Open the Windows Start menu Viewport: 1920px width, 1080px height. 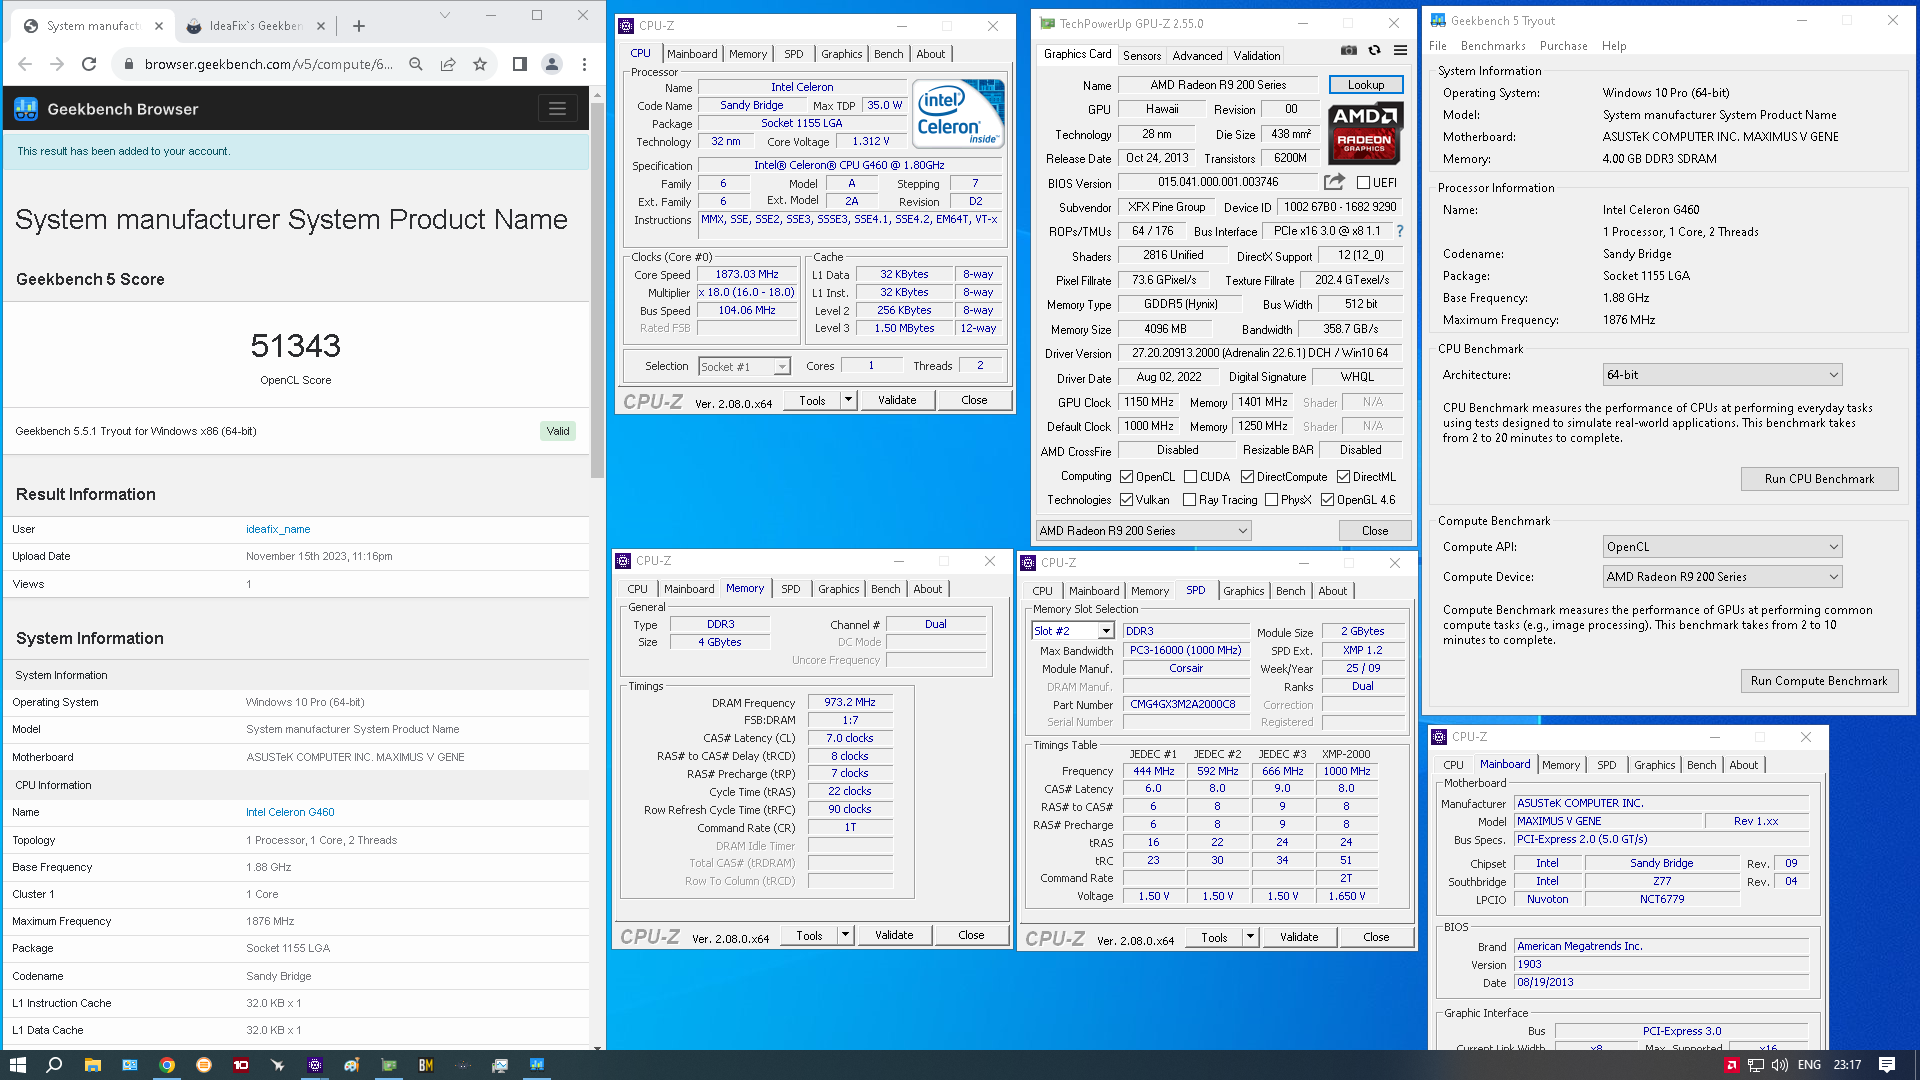pos(17,1065)
